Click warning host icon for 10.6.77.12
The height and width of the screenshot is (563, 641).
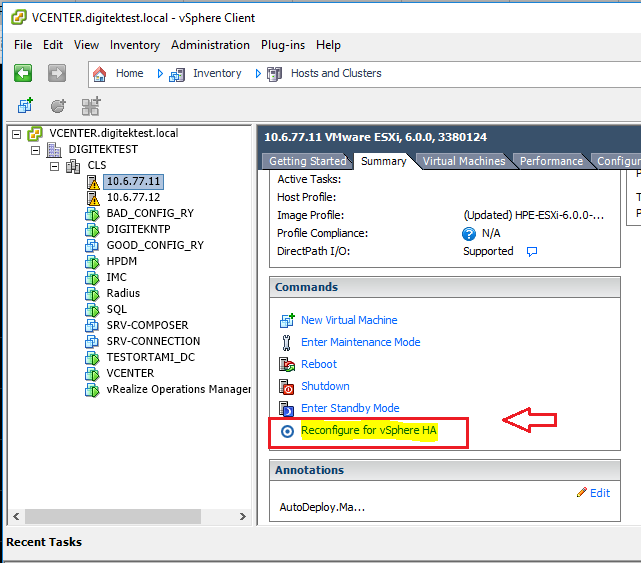[x=93, y=198]
